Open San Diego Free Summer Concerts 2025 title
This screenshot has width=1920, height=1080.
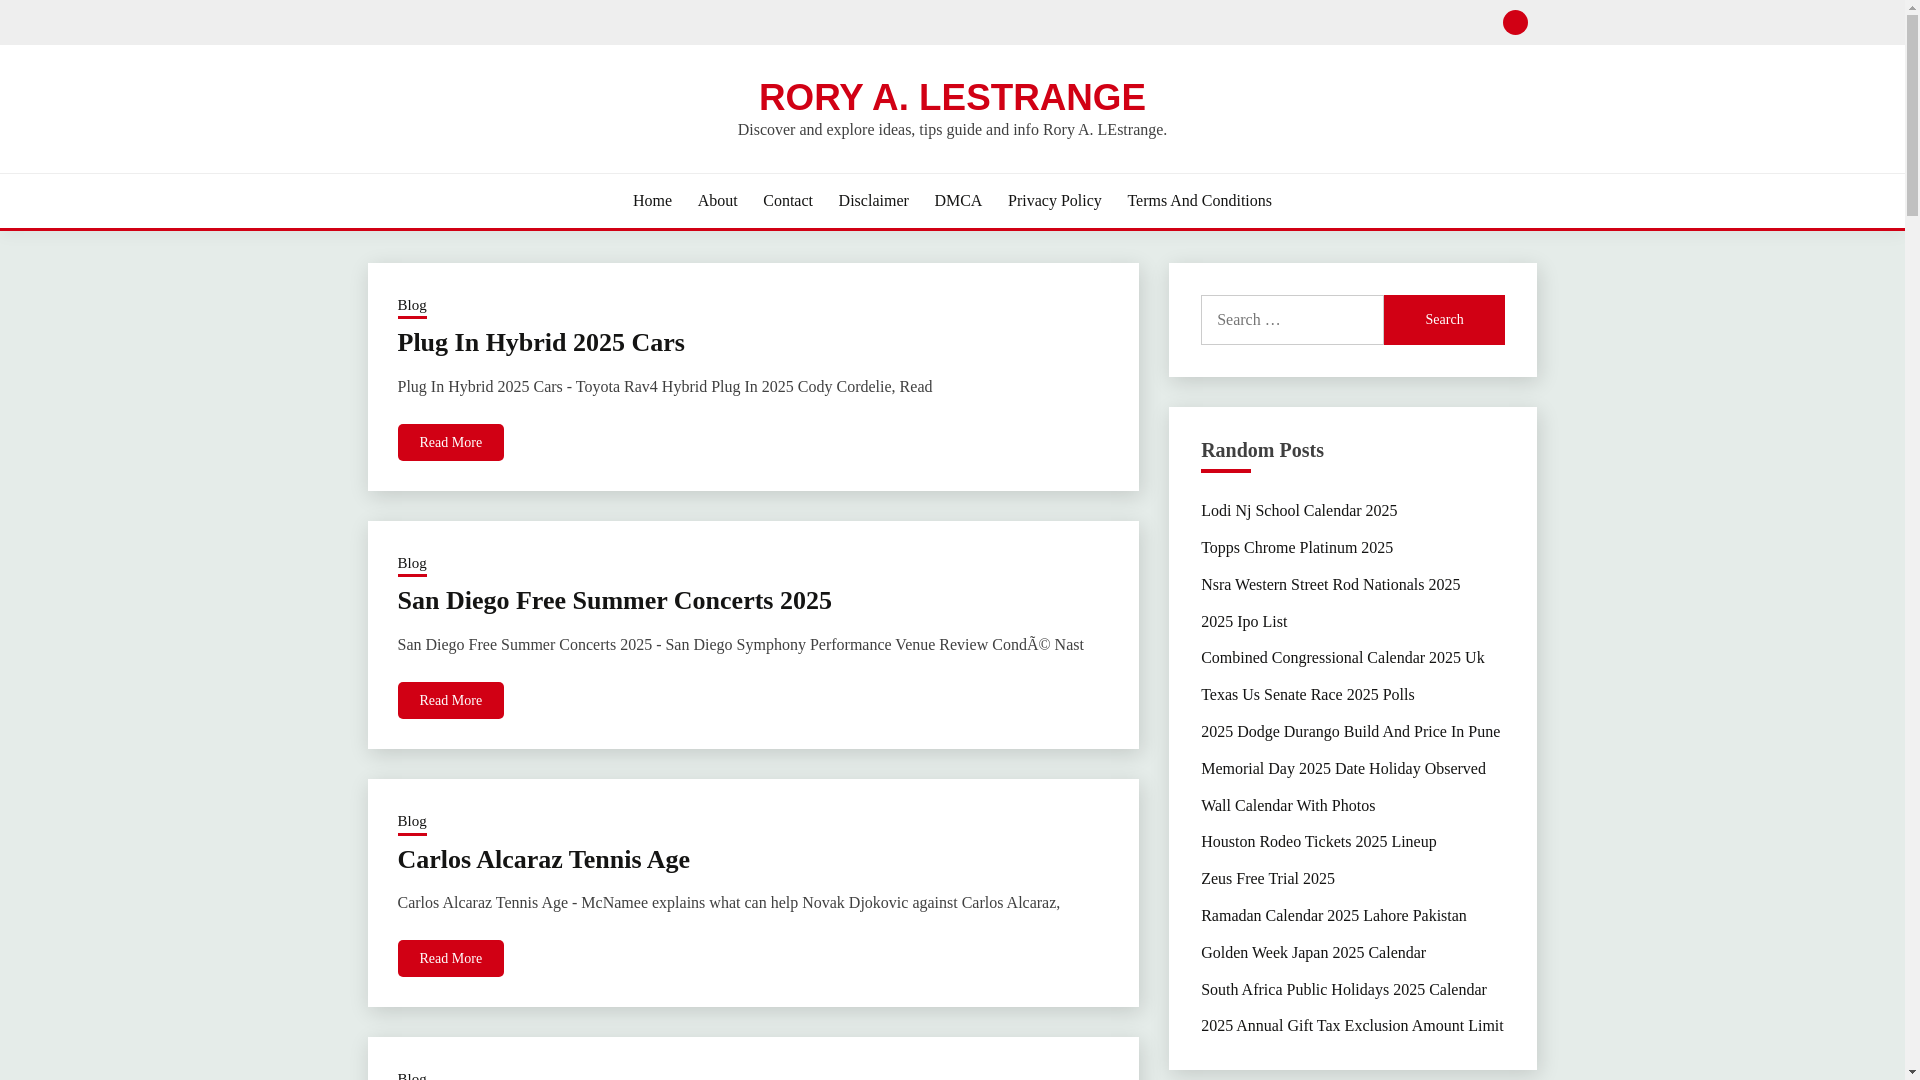(615, 601)
